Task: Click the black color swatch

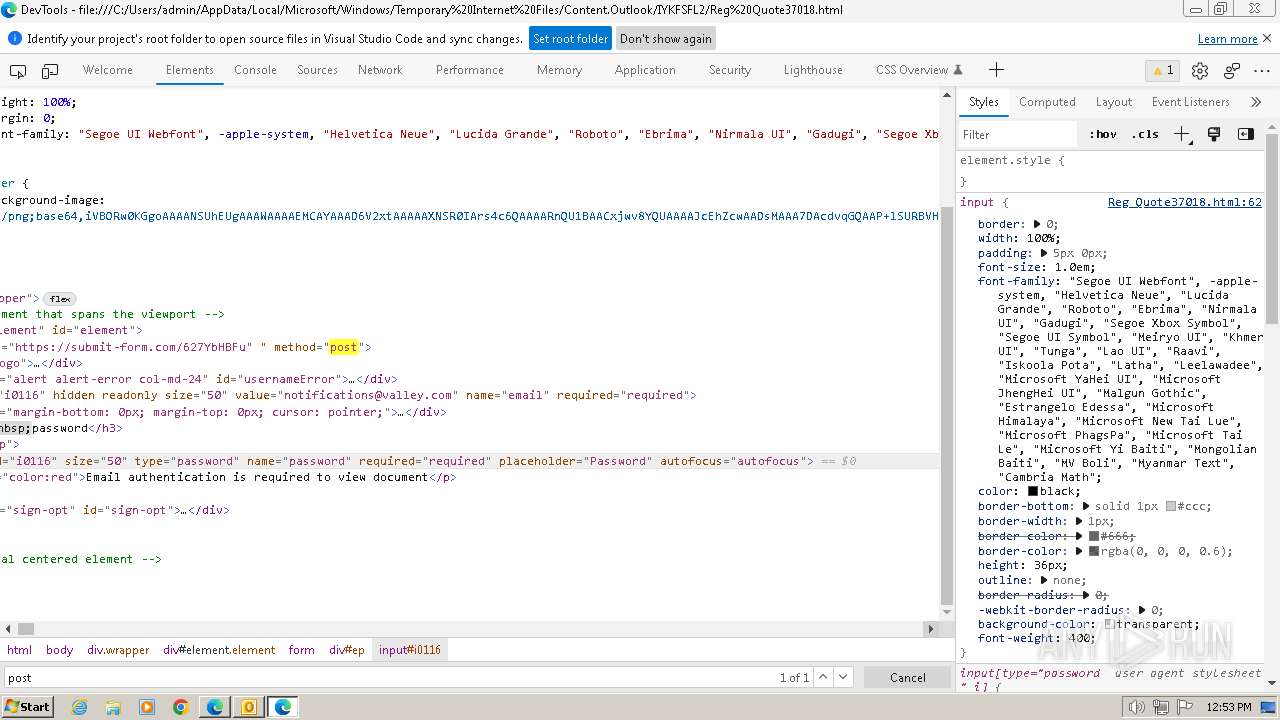Action: (1033, 492)
